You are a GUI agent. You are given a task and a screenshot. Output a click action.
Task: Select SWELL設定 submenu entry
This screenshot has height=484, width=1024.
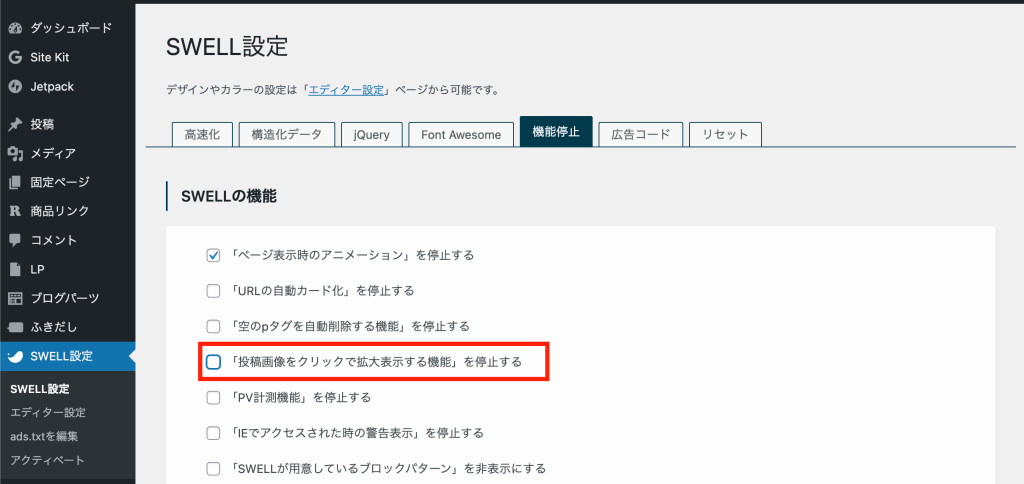(x=40, y=389)
